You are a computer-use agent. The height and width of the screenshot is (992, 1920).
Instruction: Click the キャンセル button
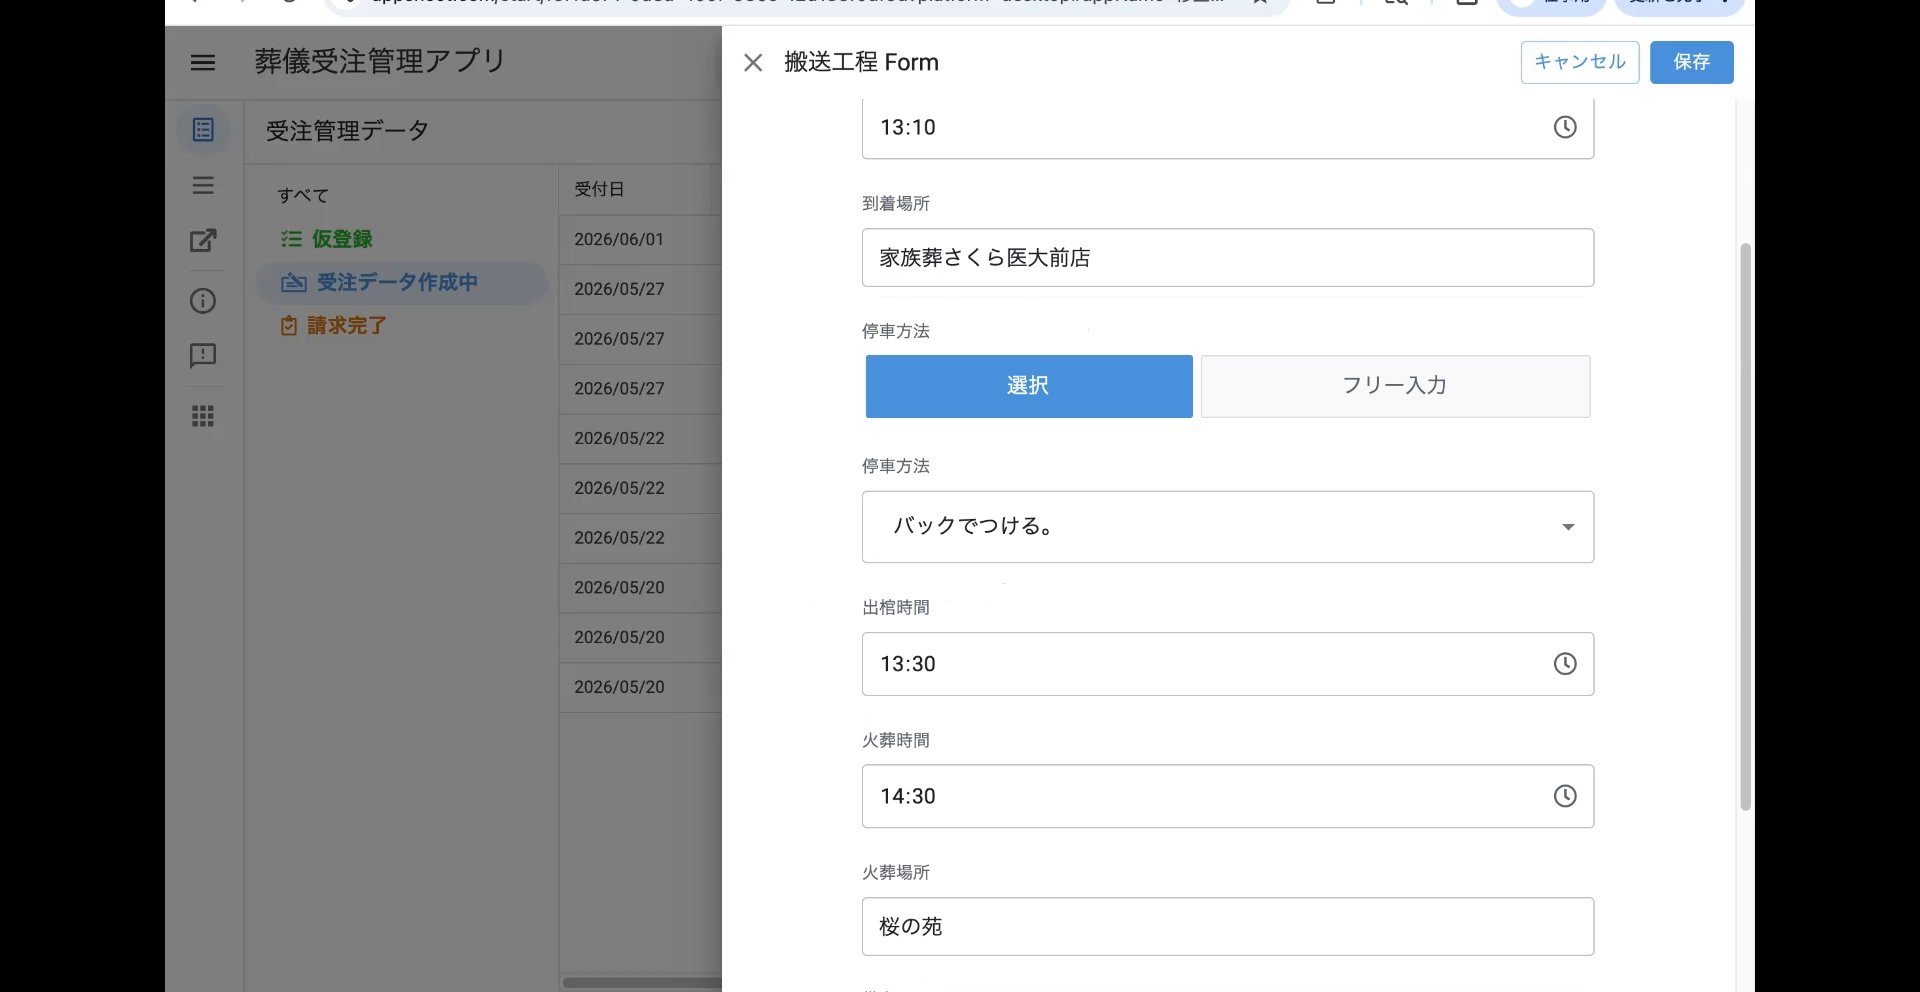1580,62
